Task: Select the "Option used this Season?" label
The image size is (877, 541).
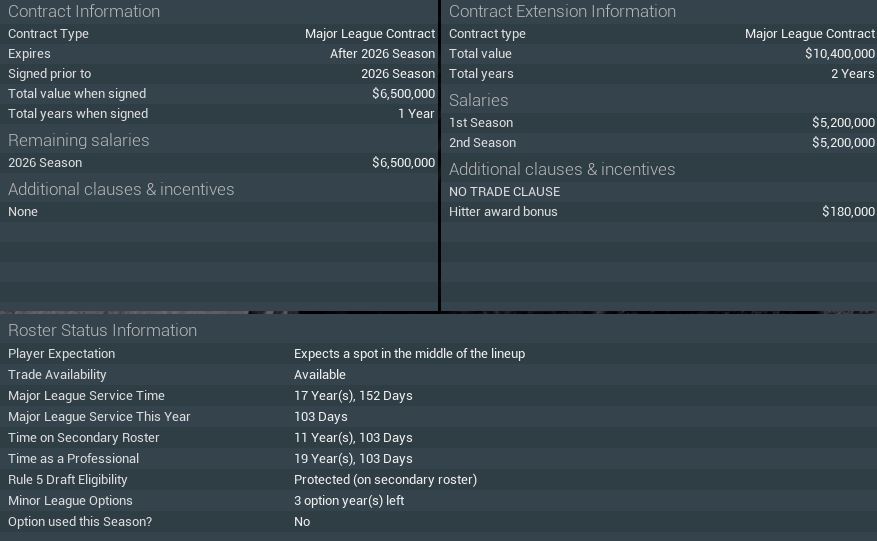Action: [x=80, y=522]
